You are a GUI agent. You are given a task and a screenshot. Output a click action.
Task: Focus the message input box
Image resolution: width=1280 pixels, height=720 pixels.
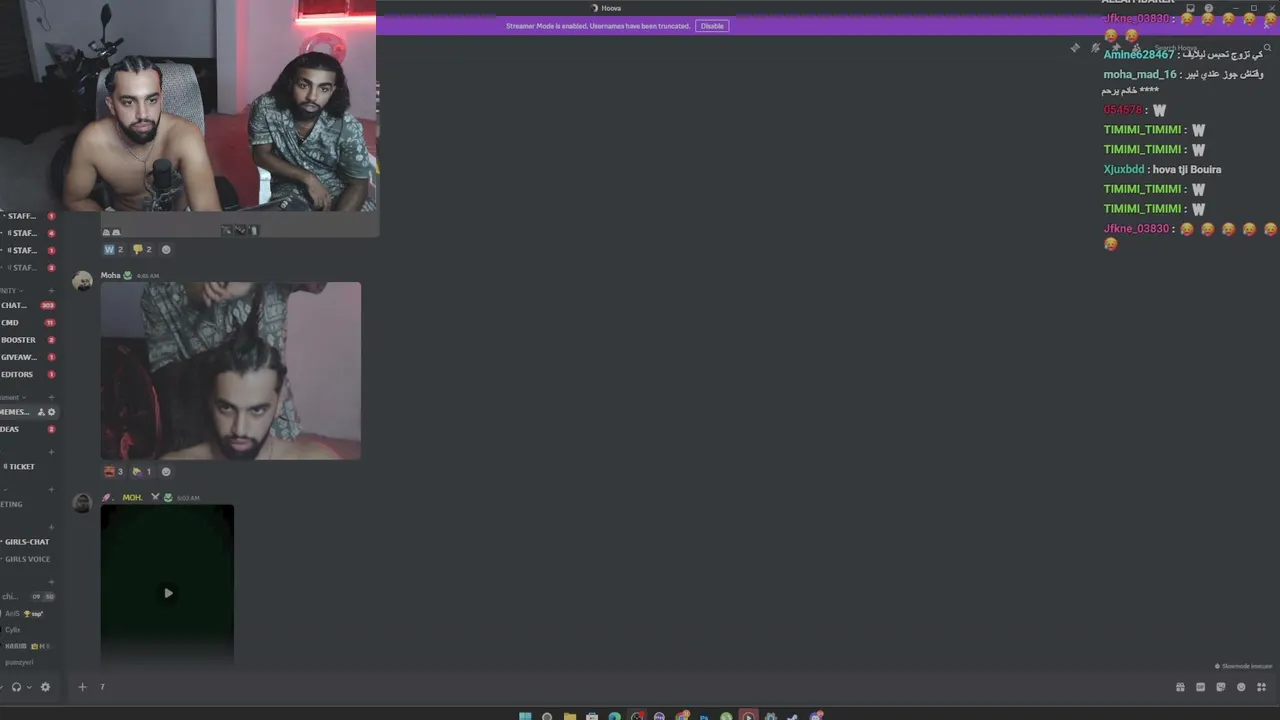(x=630, y=687)
